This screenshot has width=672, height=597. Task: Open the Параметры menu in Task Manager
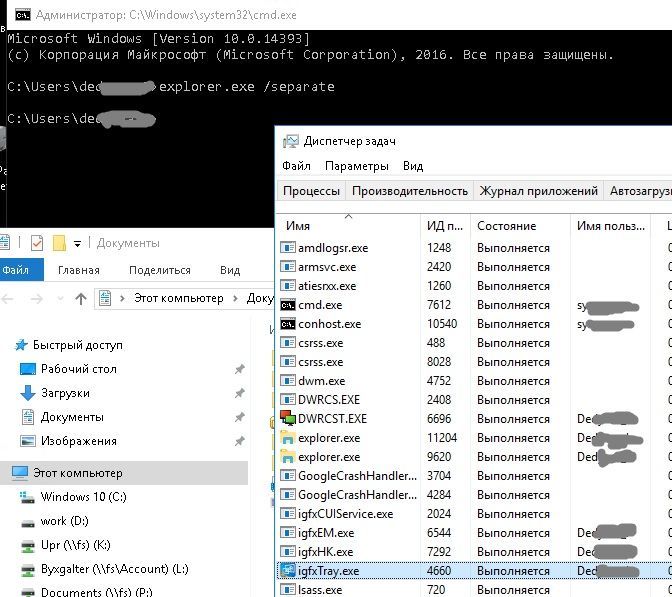(x=357, y=166)
